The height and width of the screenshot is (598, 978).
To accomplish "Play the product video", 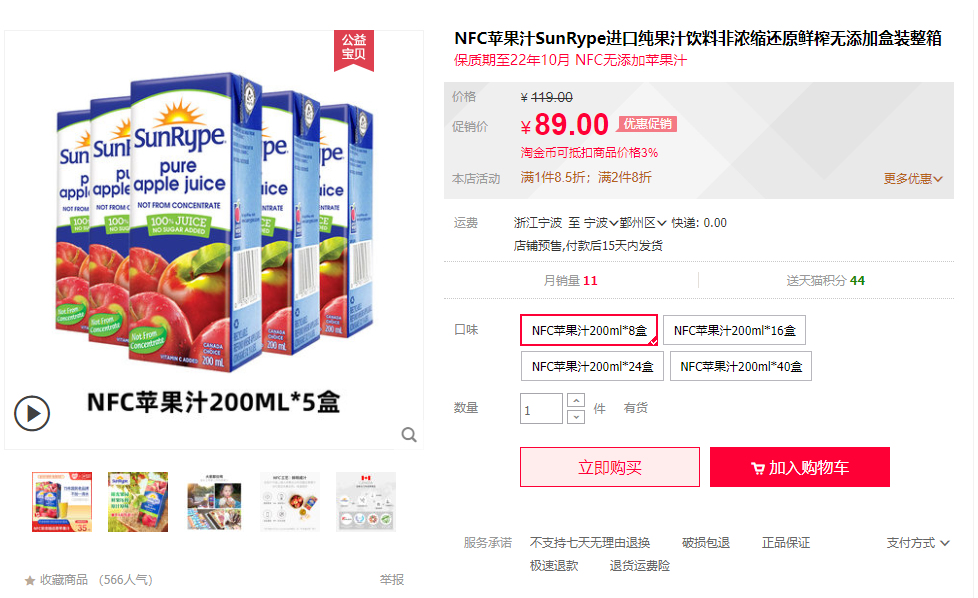I will click(x=32, y=413).
